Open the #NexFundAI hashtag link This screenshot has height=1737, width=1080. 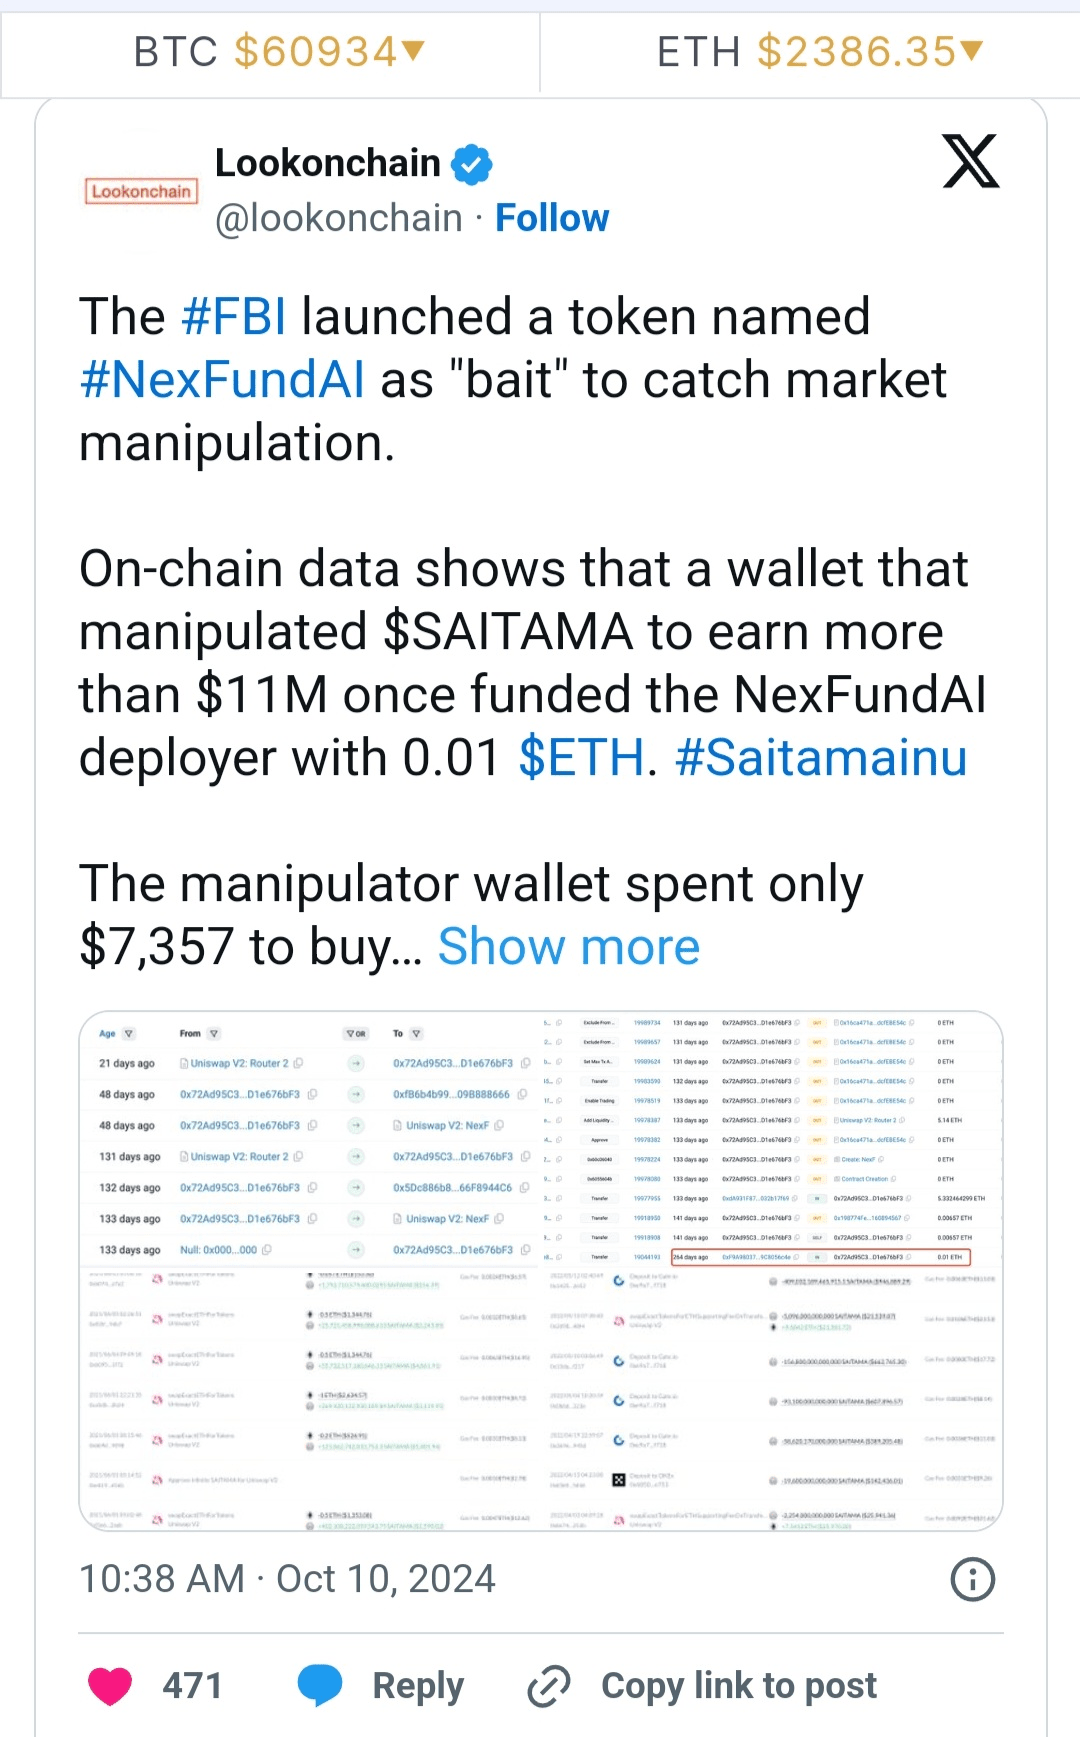point(222,380)
